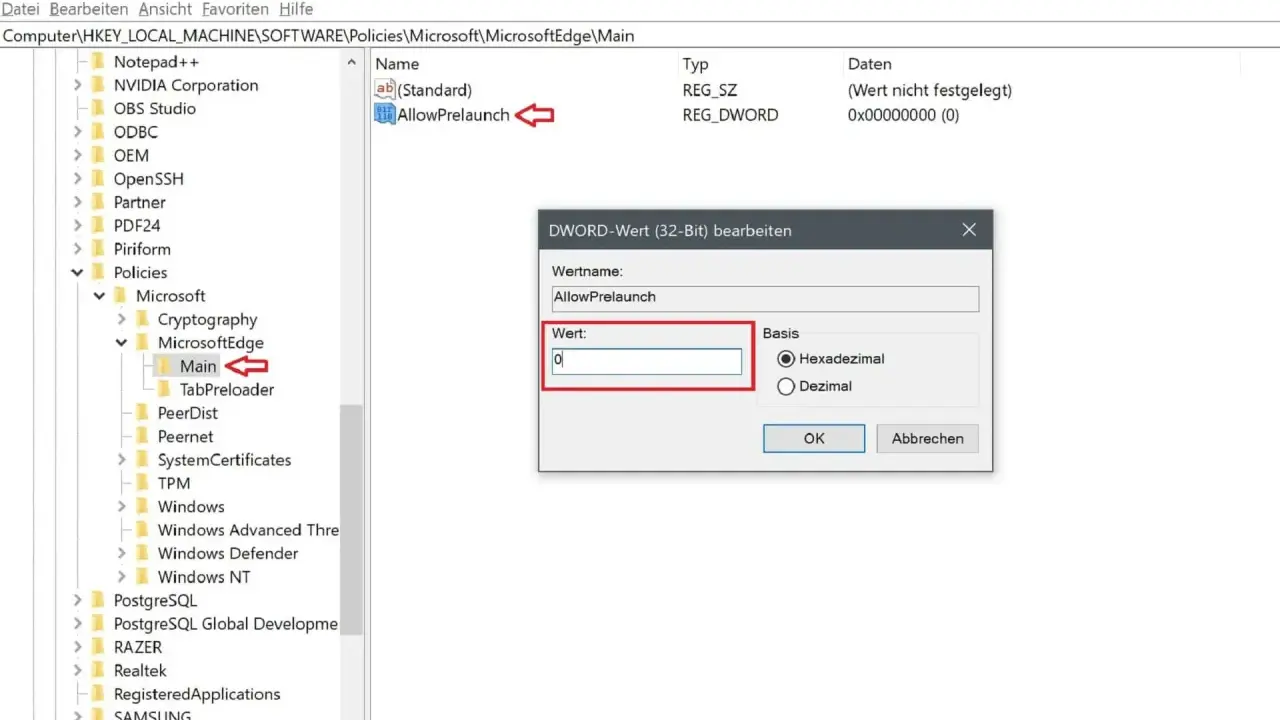Expand the PDF24 key
Screen dimensions: 1280x720
coord(78,226)
